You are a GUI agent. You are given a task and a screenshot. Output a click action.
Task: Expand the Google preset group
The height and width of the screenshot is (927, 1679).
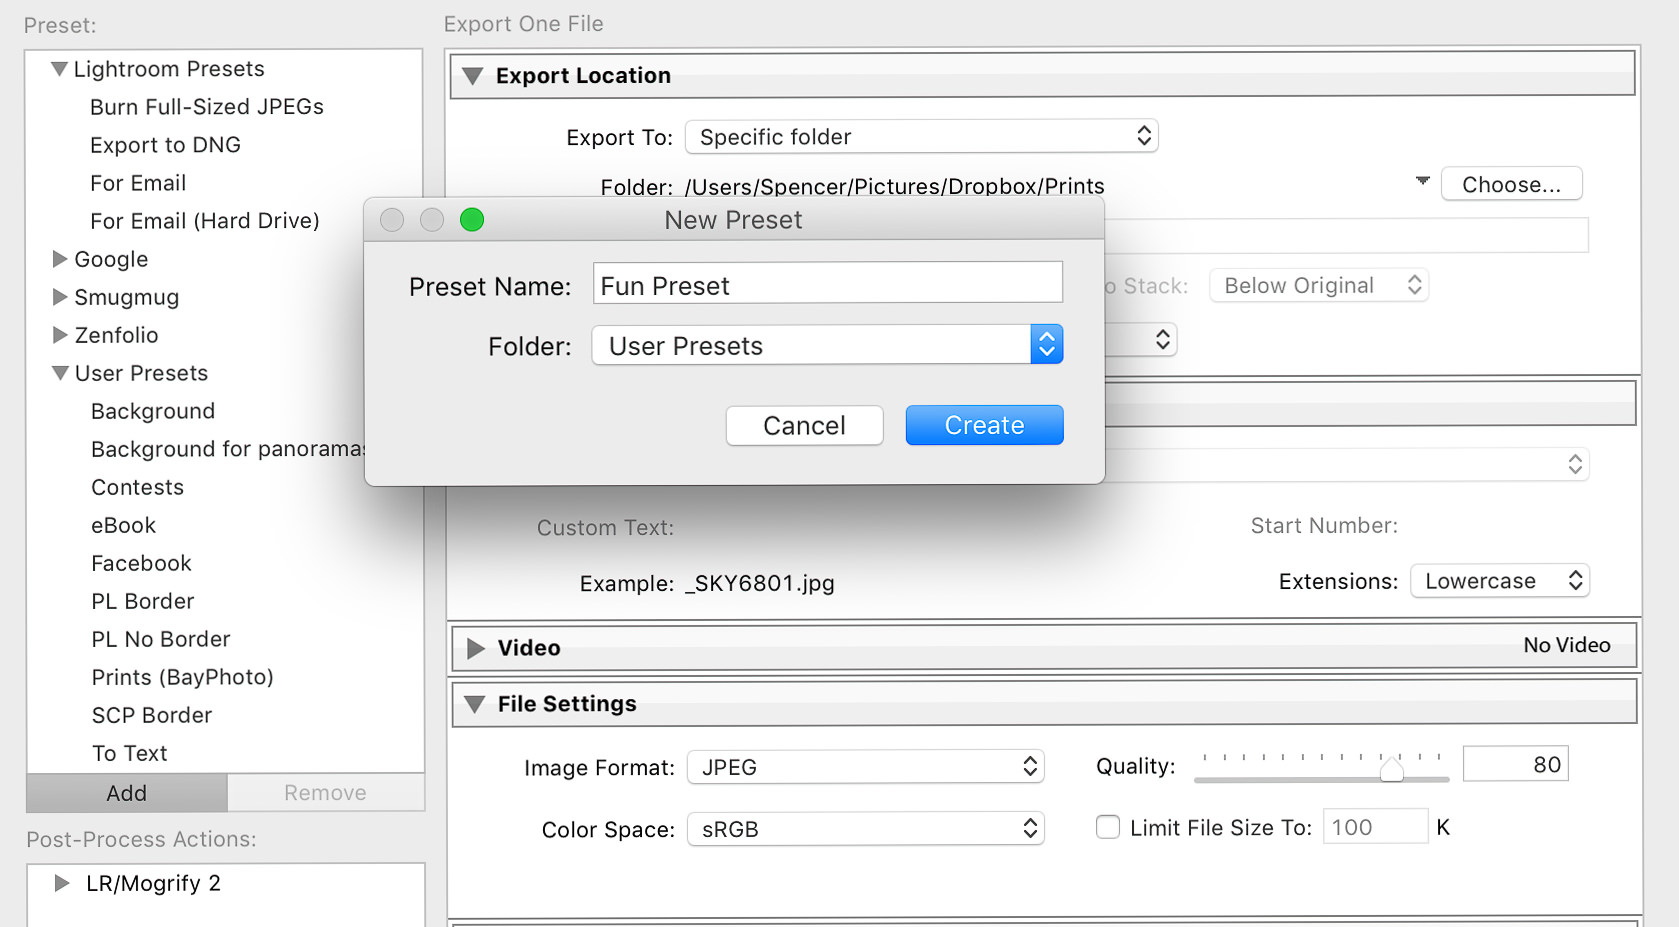(60, 259)
